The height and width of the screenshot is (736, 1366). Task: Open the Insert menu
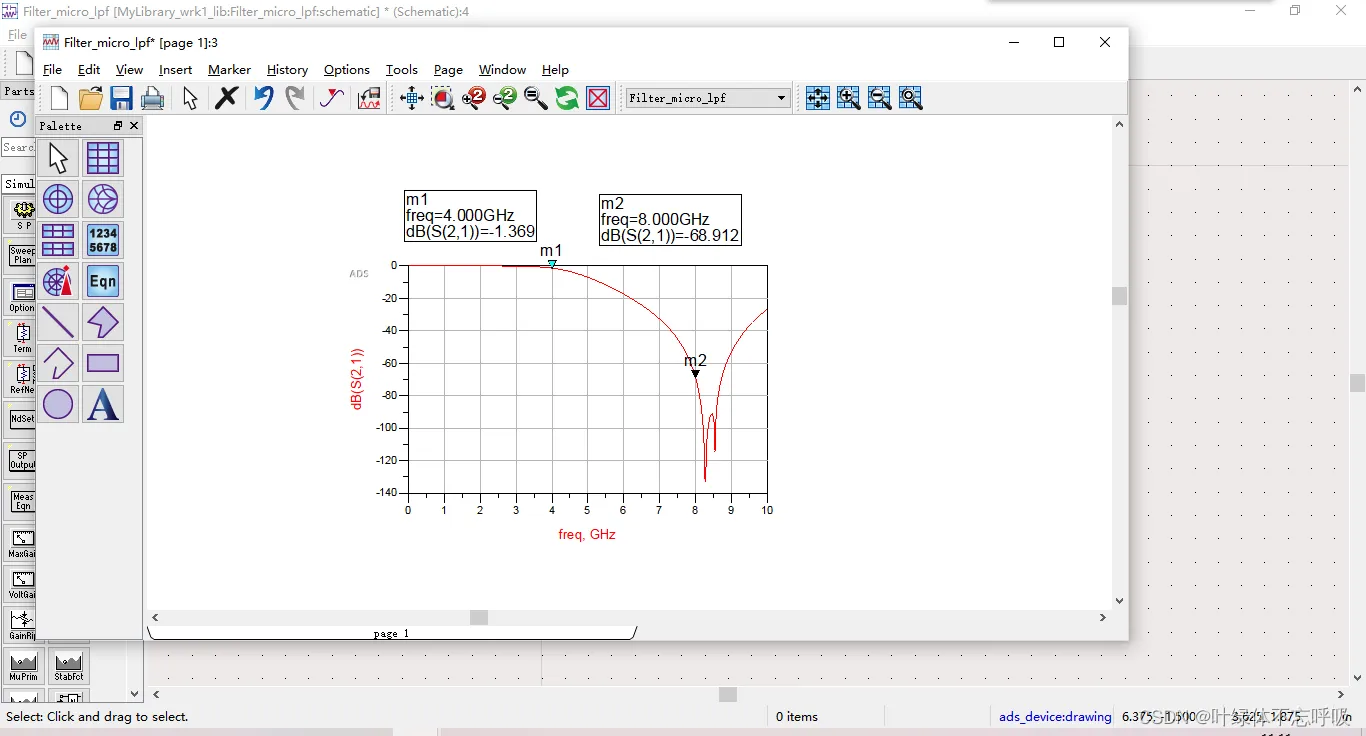pyautogui.click(x=175, y=70)
